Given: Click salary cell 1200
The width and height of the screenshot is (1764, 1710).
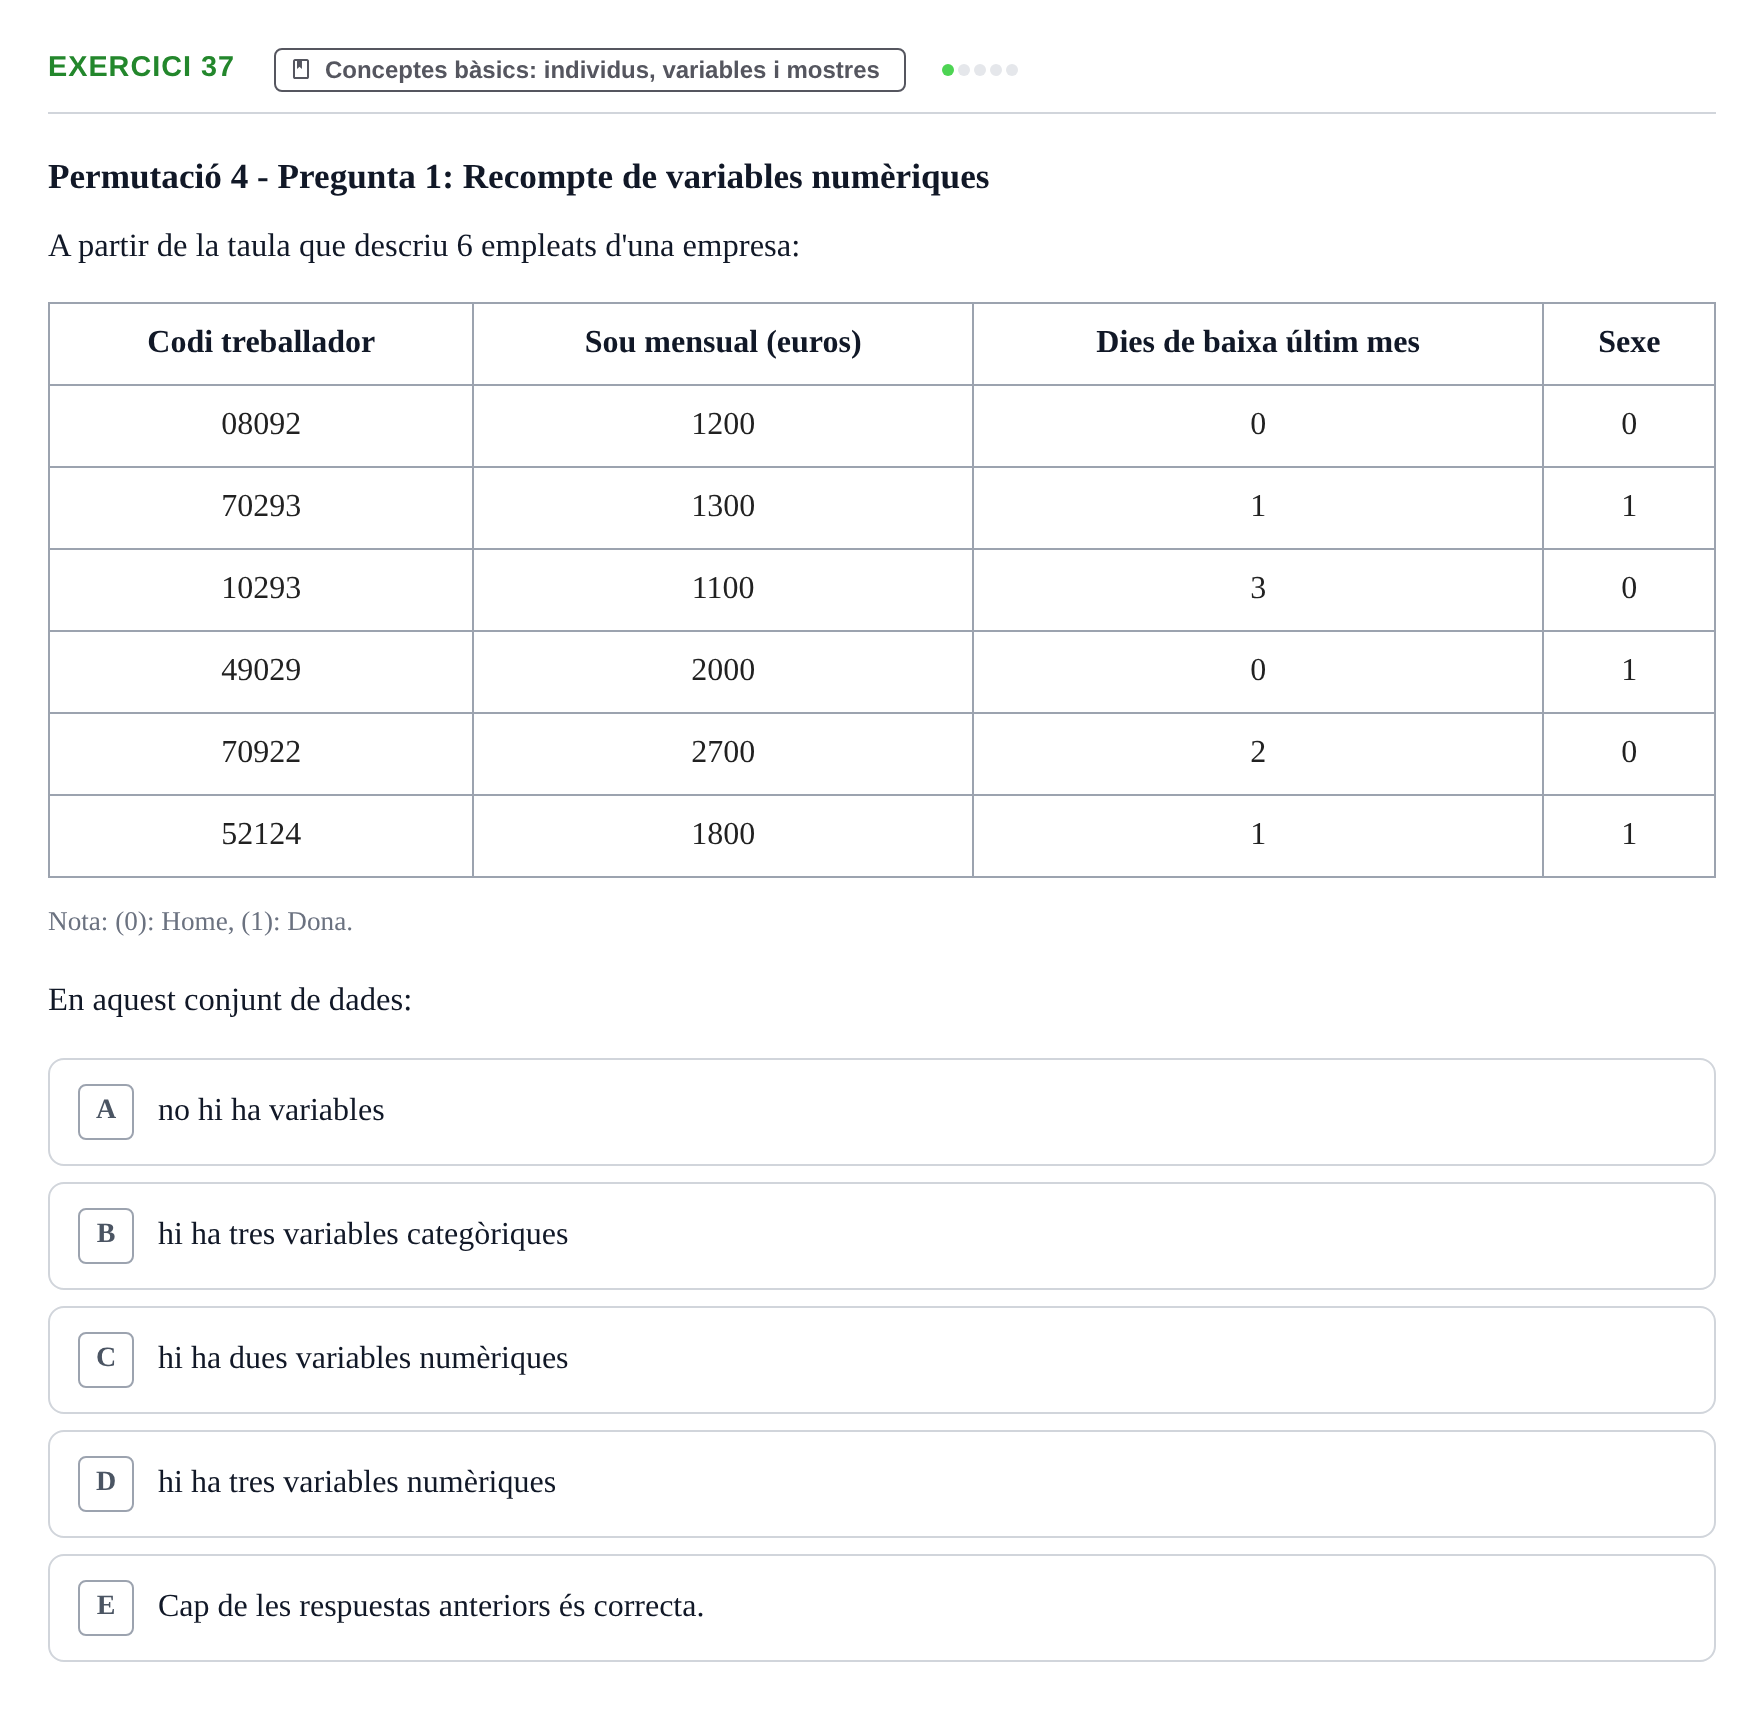Looking at the screenshot, I should (x=723, y=425).
